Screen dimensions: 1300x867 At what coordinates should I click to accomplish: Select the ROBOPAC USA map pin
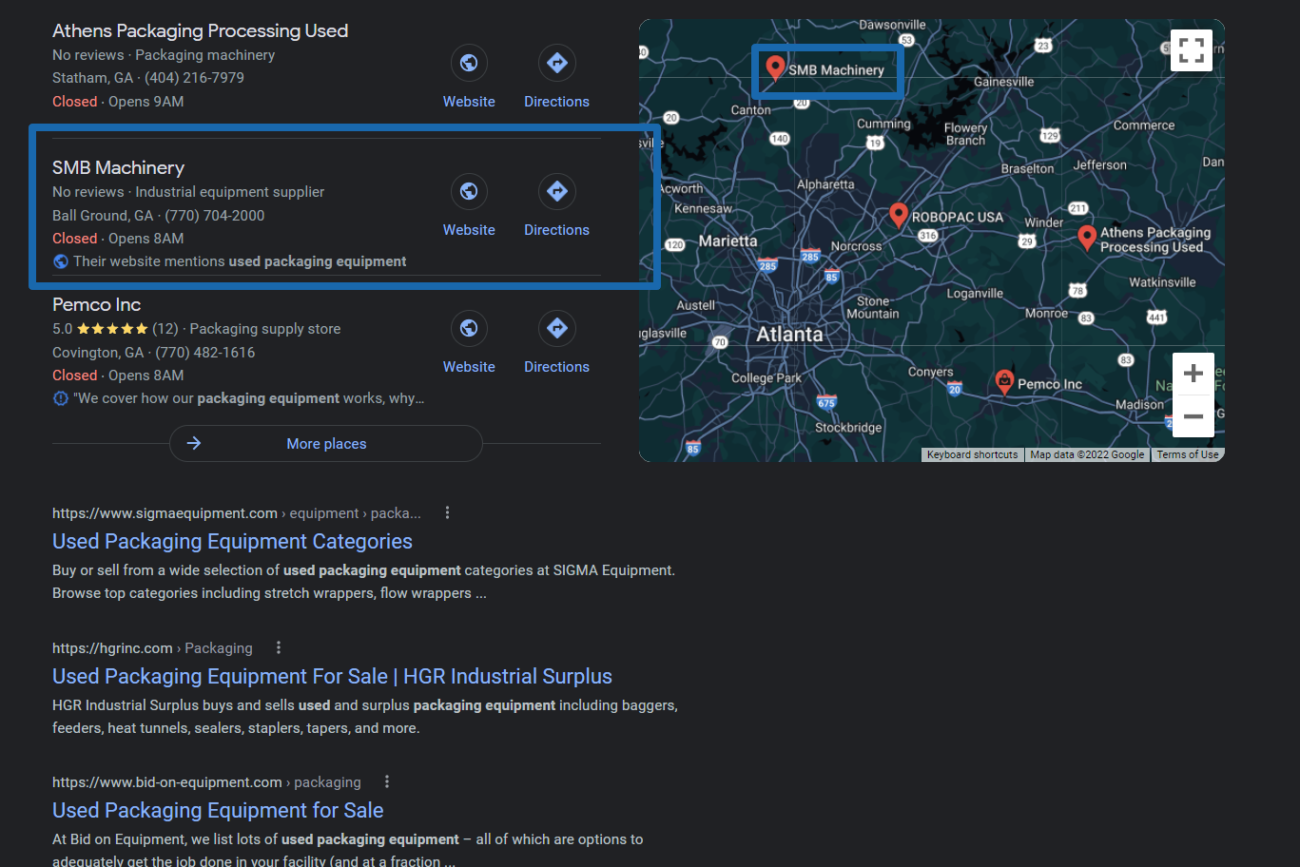898,214
